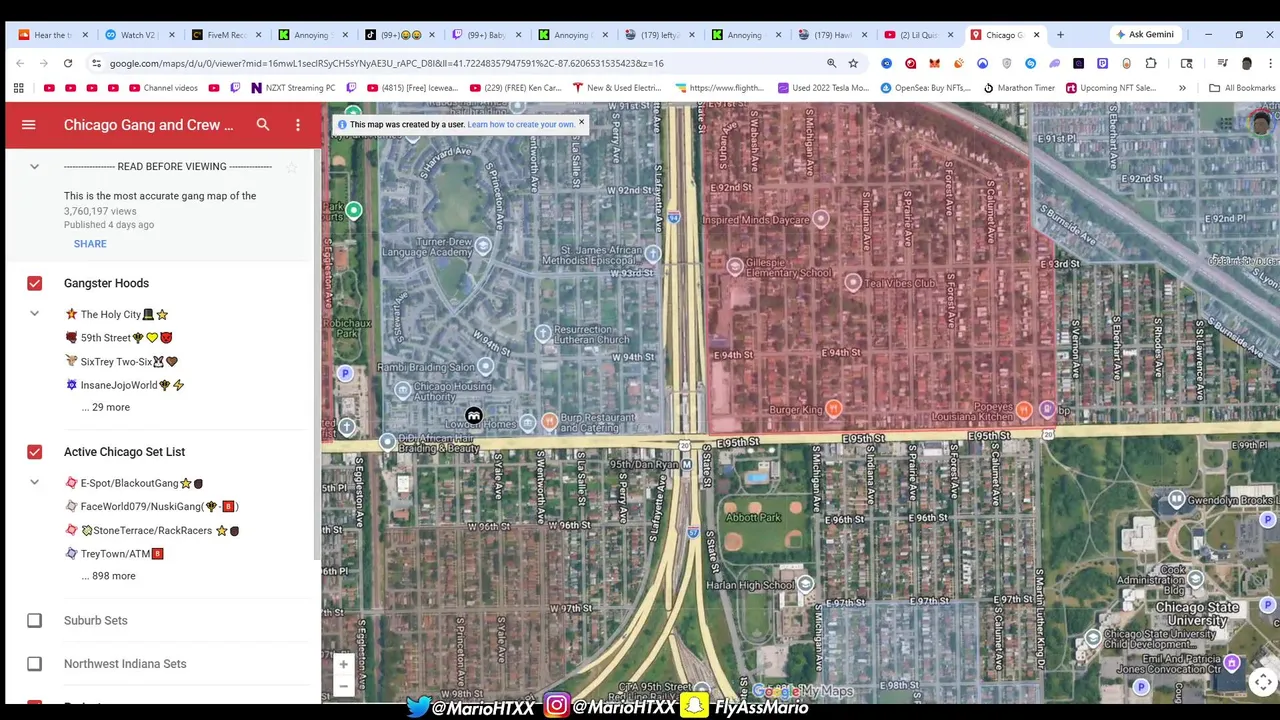Select E-Spot/BlackoutGang list item

134,483
